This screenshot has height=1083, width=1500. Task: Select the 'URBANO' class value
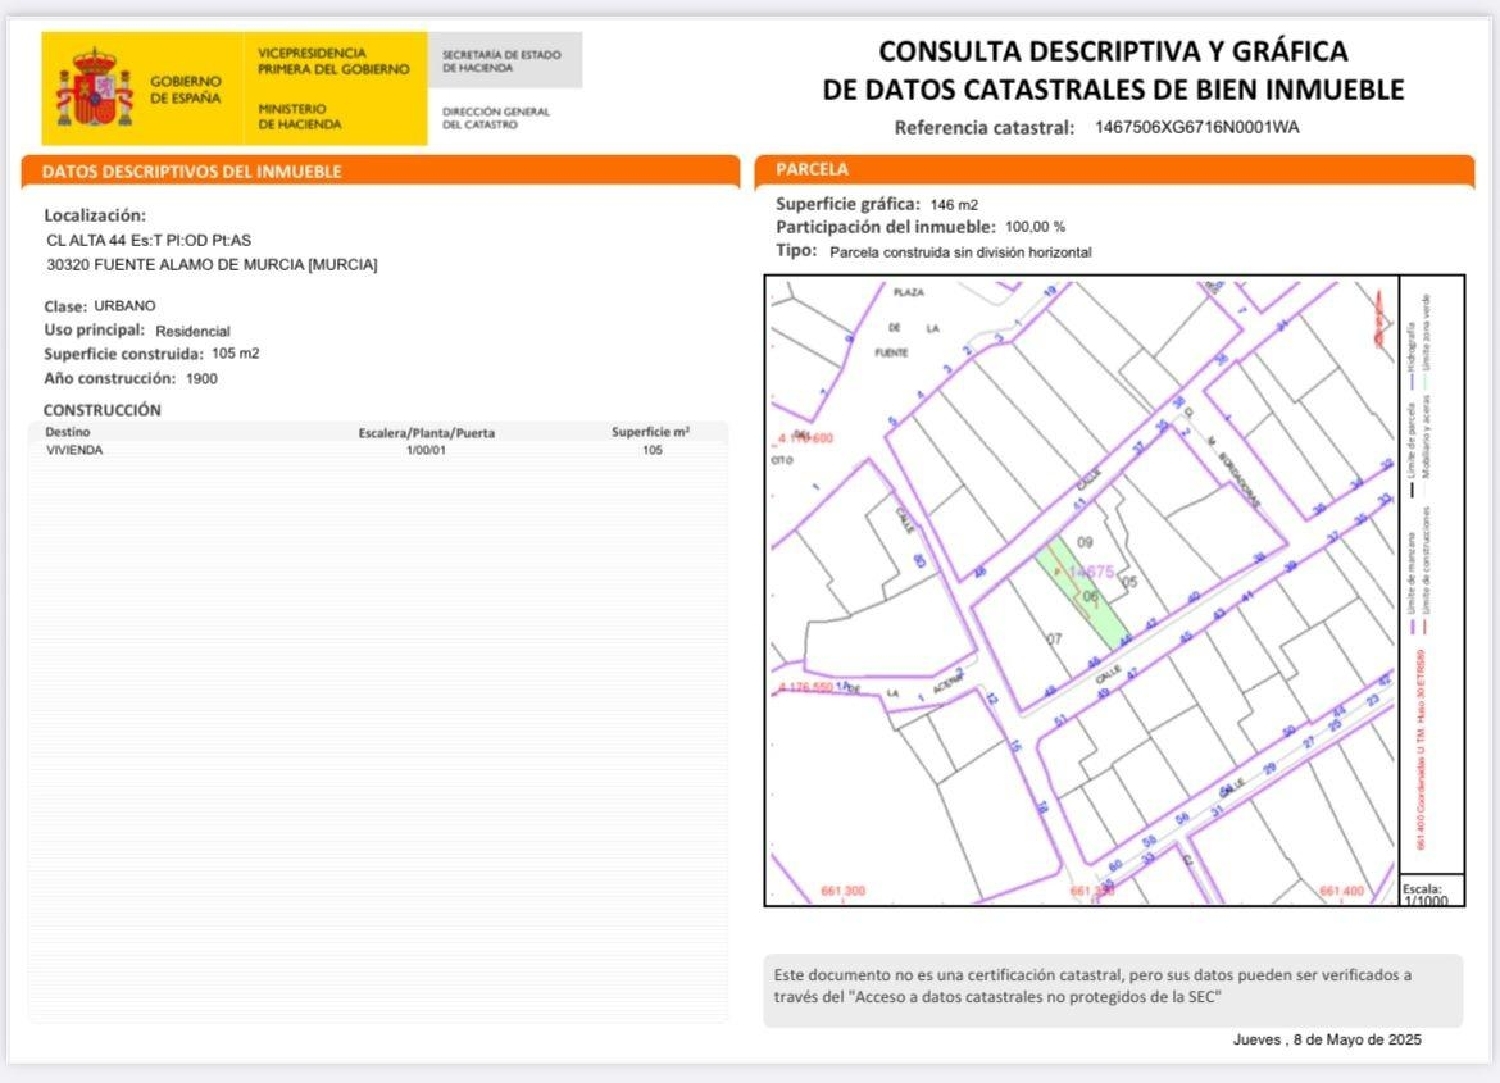coord(125,306)
